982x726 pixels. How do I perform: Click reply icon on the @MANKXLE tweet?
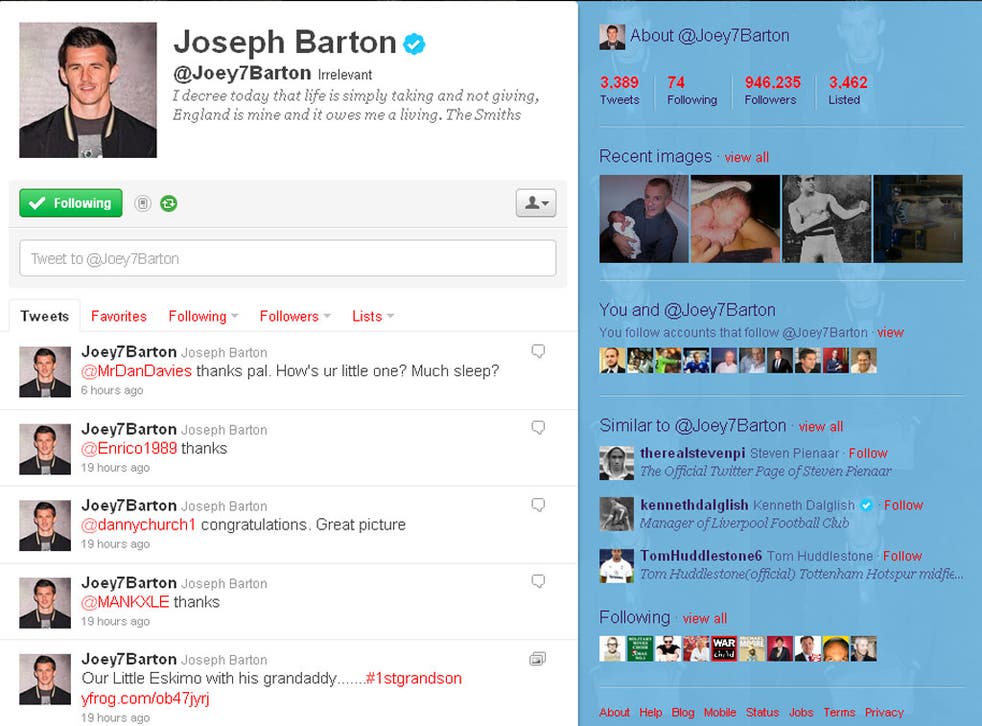tap(538, 581)
